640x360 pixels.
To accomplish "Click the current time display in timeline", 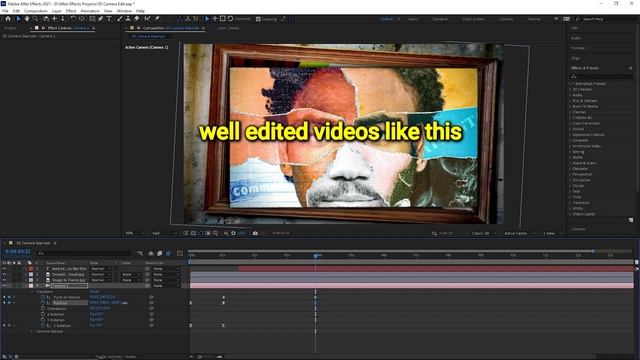I will point(18,251).
